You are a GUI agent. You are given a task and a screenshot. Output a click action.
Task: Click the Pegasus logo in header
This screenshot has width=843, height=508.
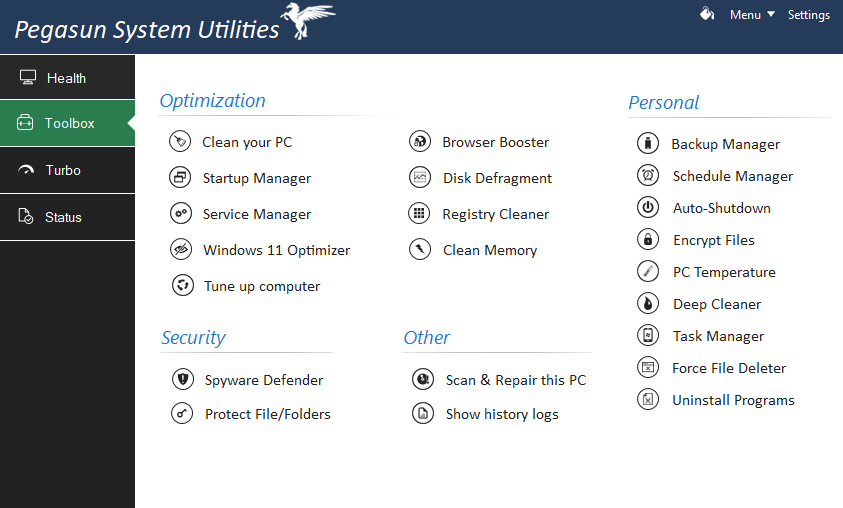pyautogui.click(x=311, y=23)
